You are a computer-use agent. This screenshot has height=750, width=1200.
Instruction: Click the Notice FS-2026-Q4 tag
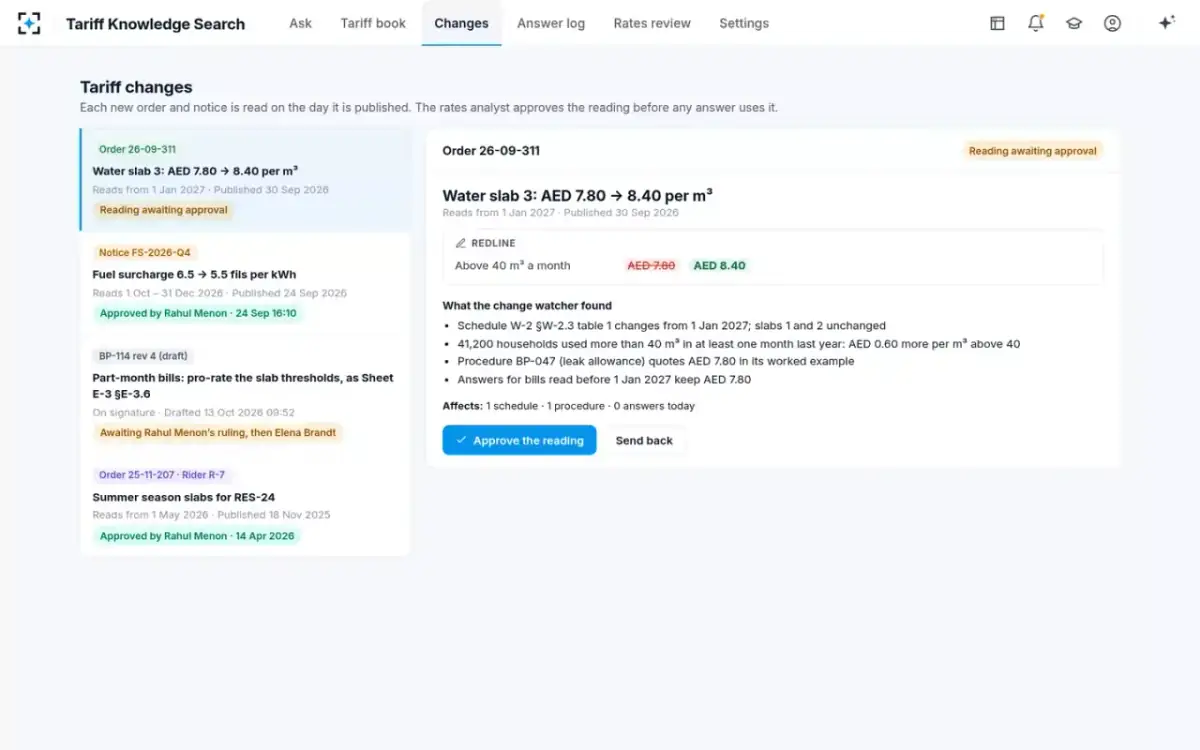pos(144,253)
